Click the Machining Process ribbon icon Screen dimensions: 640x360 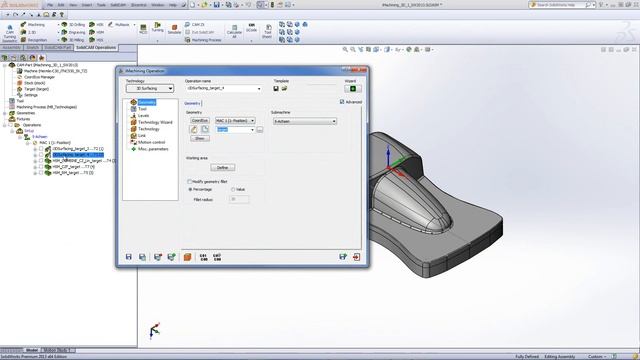[203, 40]
